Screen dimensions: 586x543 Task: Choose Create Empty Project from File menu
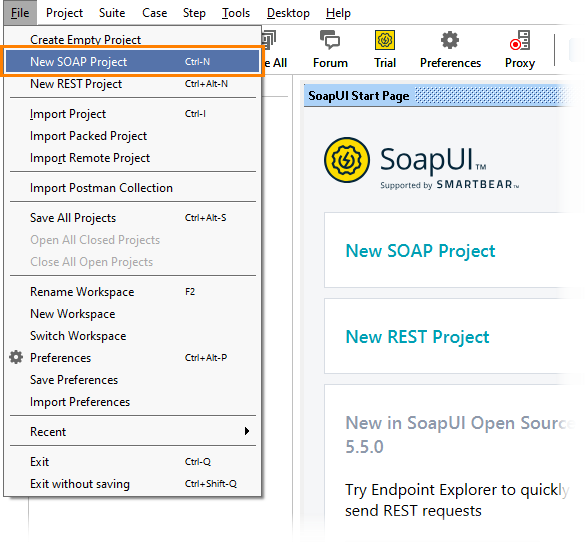point(133,39)
